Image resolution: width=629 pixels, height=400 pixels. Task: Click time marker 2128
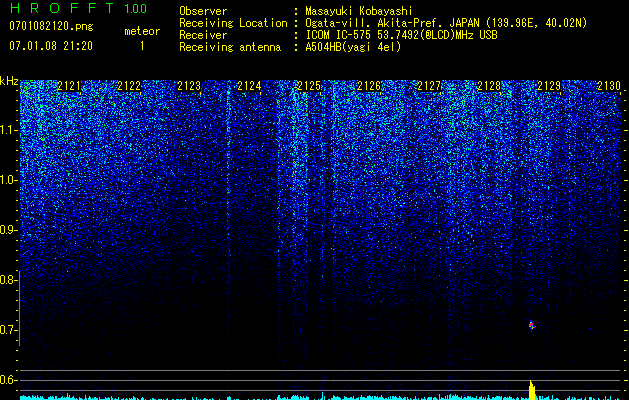(x=489, y=86)
